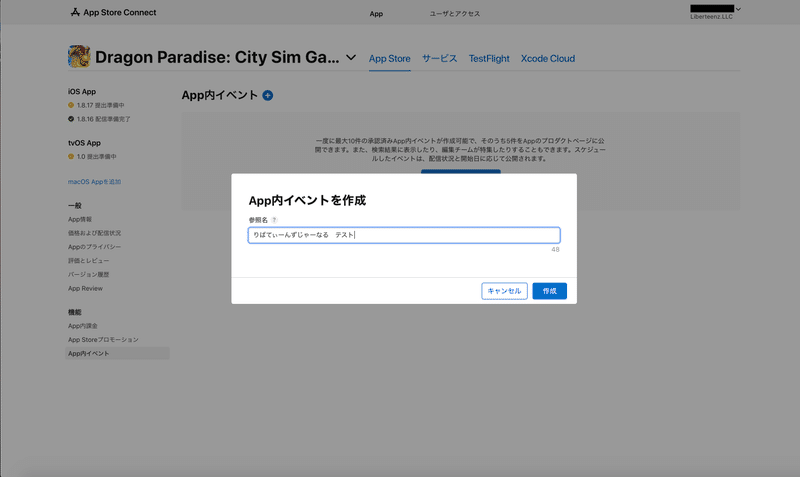Select iOS 1.8.16 配信準備完了 version
The image size is (800, 477).
(104, 119)
